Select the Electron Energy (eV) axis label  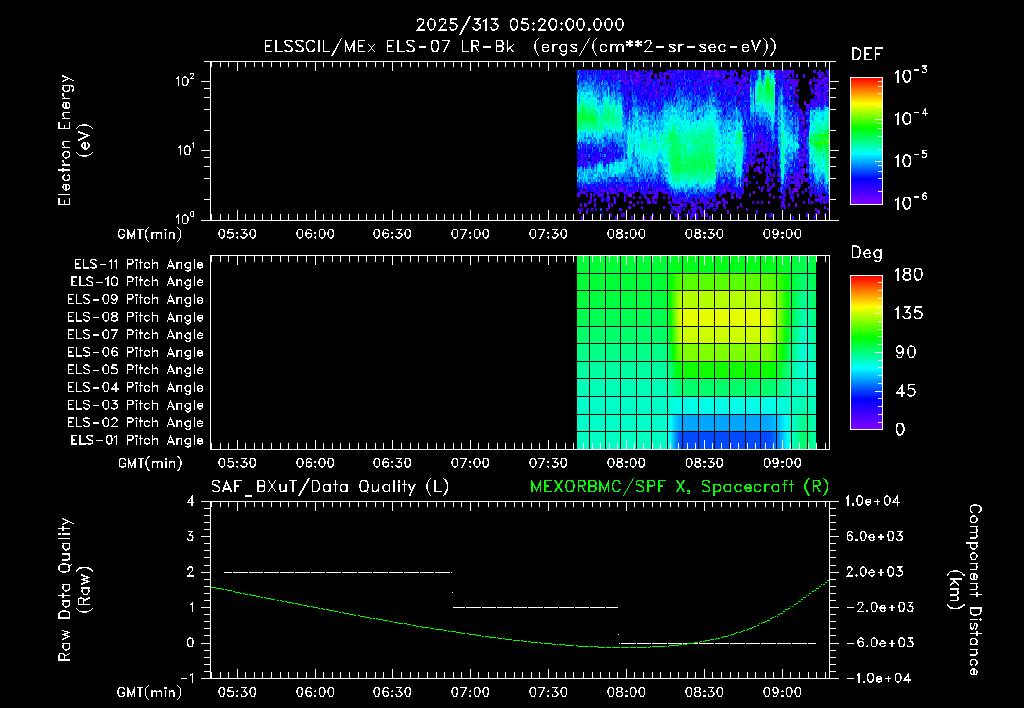pos(74,140)
